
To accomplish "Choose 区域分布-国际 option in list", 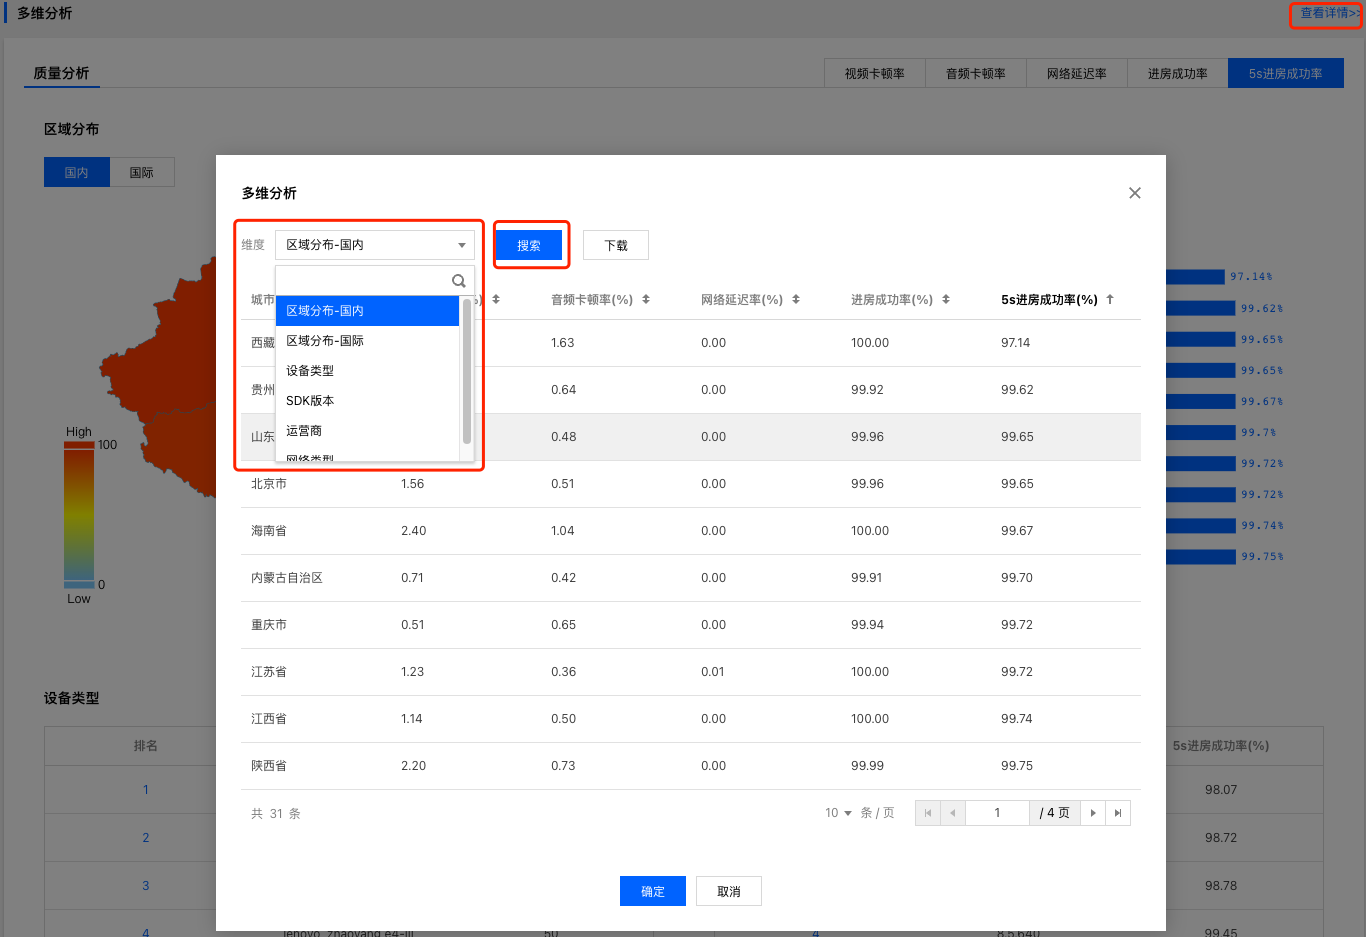I will point(325,341).
